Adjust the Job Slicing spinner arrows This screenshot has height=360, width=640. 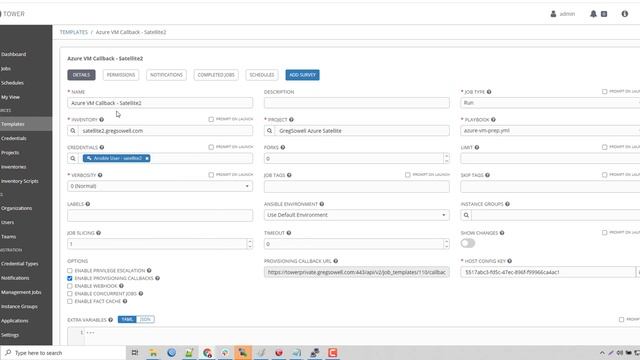(x=249, y=244)
